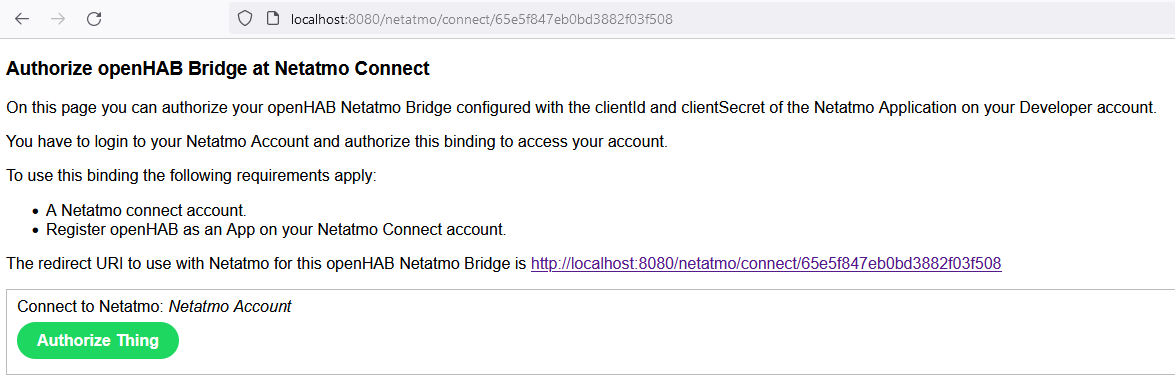Click the "Register openHAB as an App" bullet

(x=276, y=230)
